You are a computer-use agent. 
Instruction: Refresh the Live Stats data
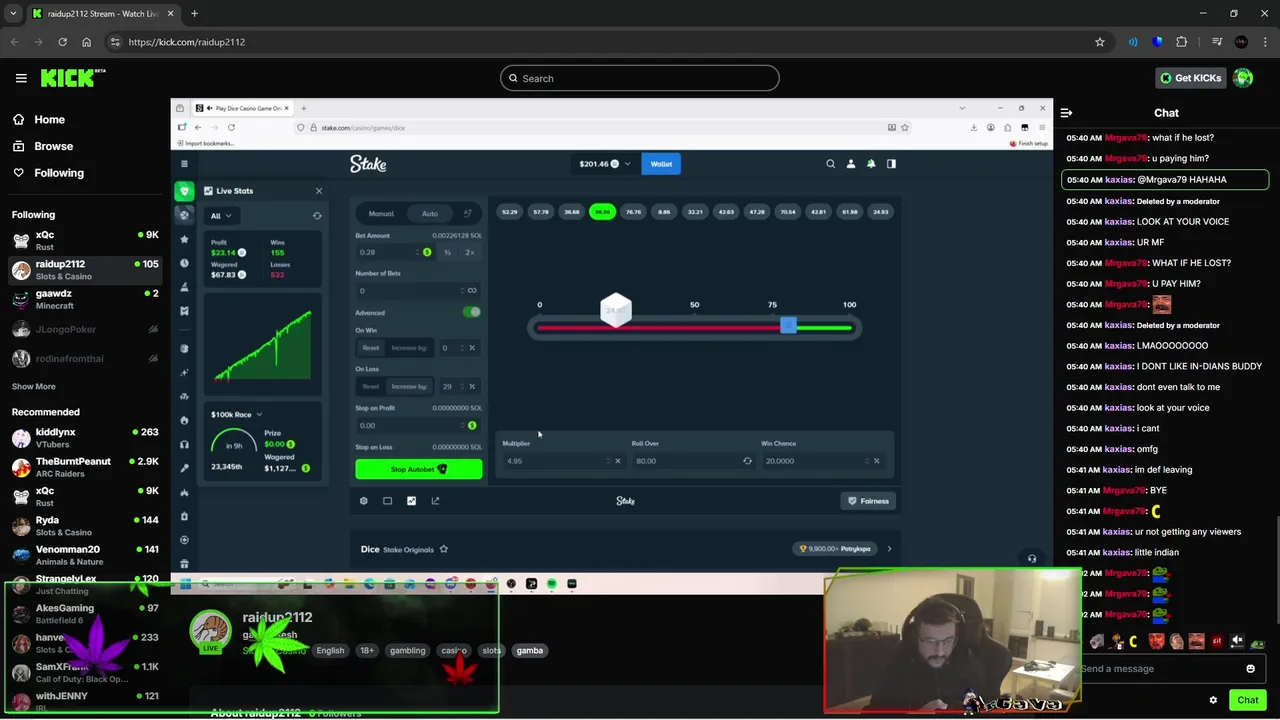coord(317,216)
